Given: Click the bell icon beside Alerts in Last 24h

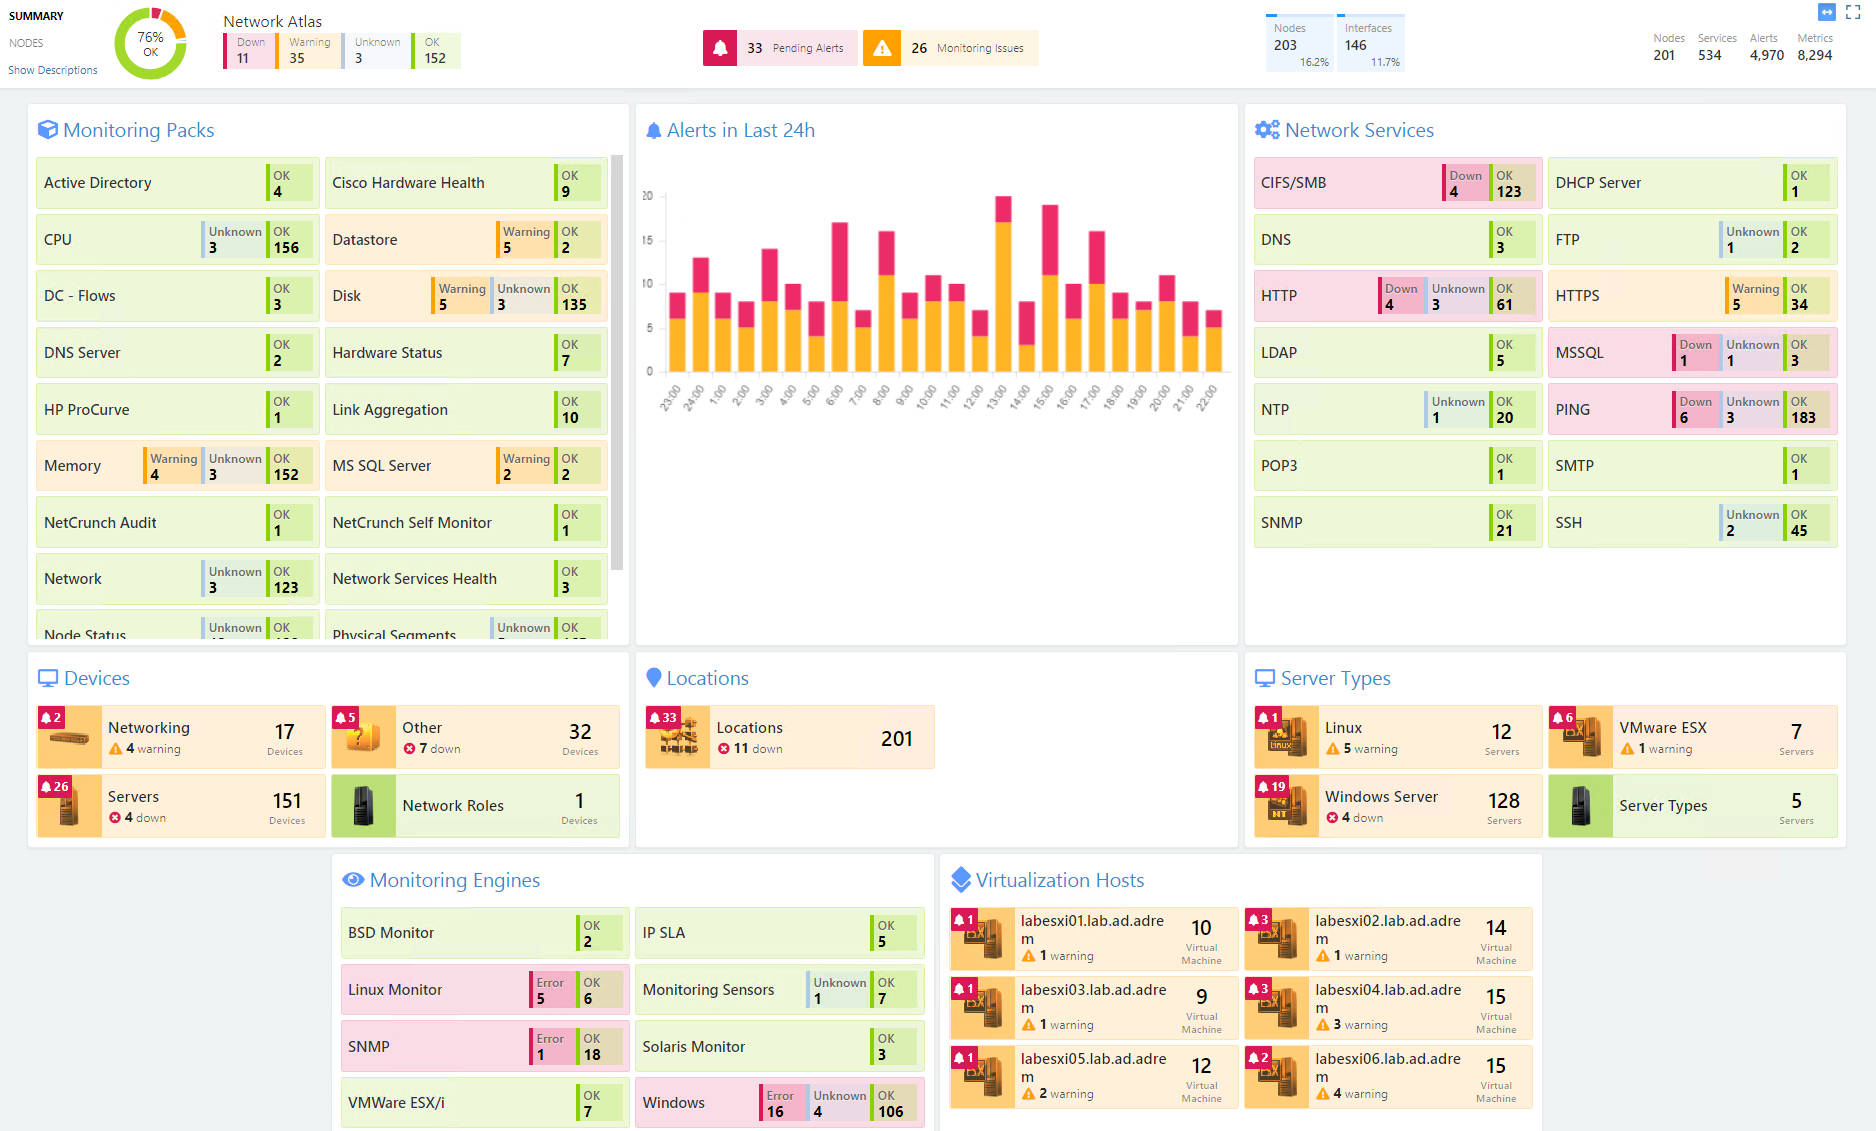Looking at the screenshot, I should click(x=655, y=129).
